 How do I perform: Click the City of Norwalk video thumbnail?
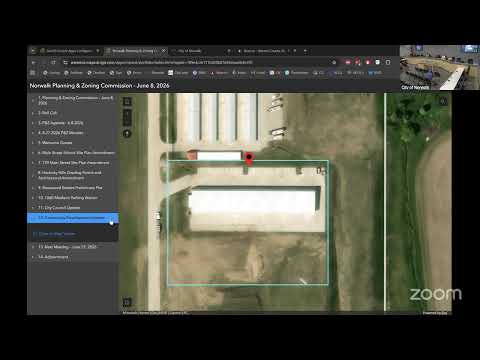(440, 68)
